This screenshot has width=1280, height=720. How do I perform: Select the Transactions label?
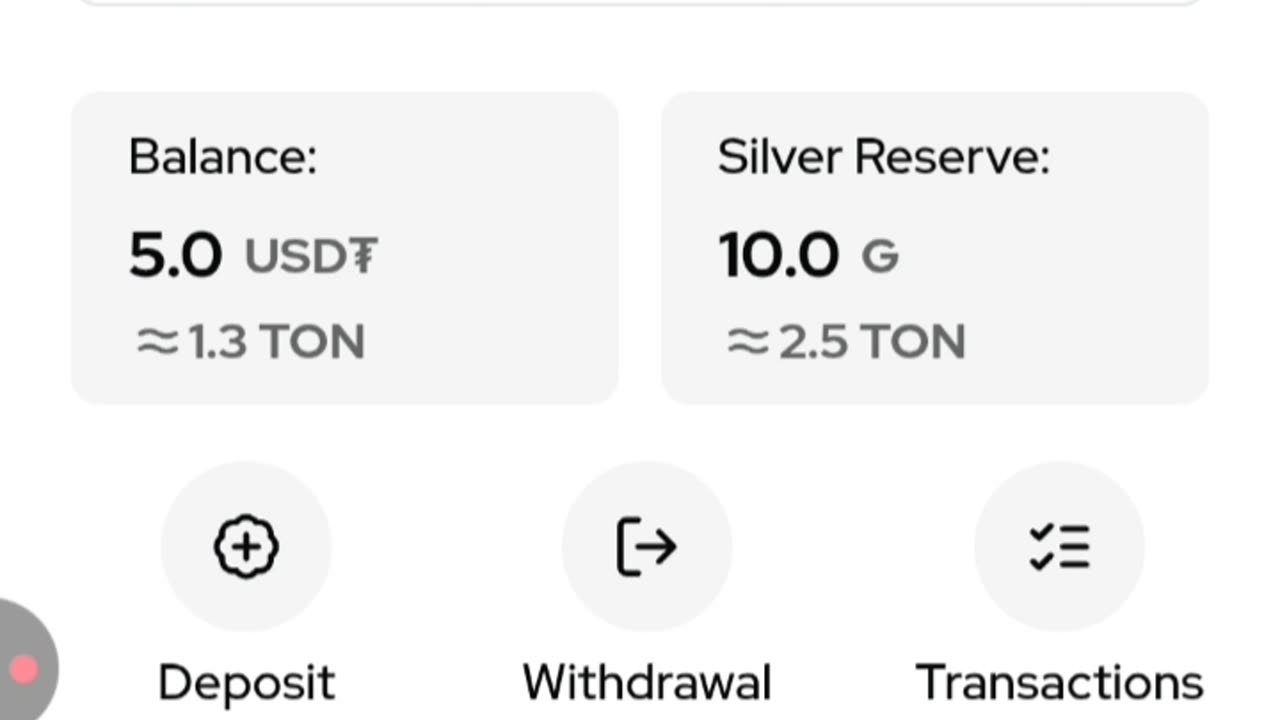click(x=1059, y=683)
